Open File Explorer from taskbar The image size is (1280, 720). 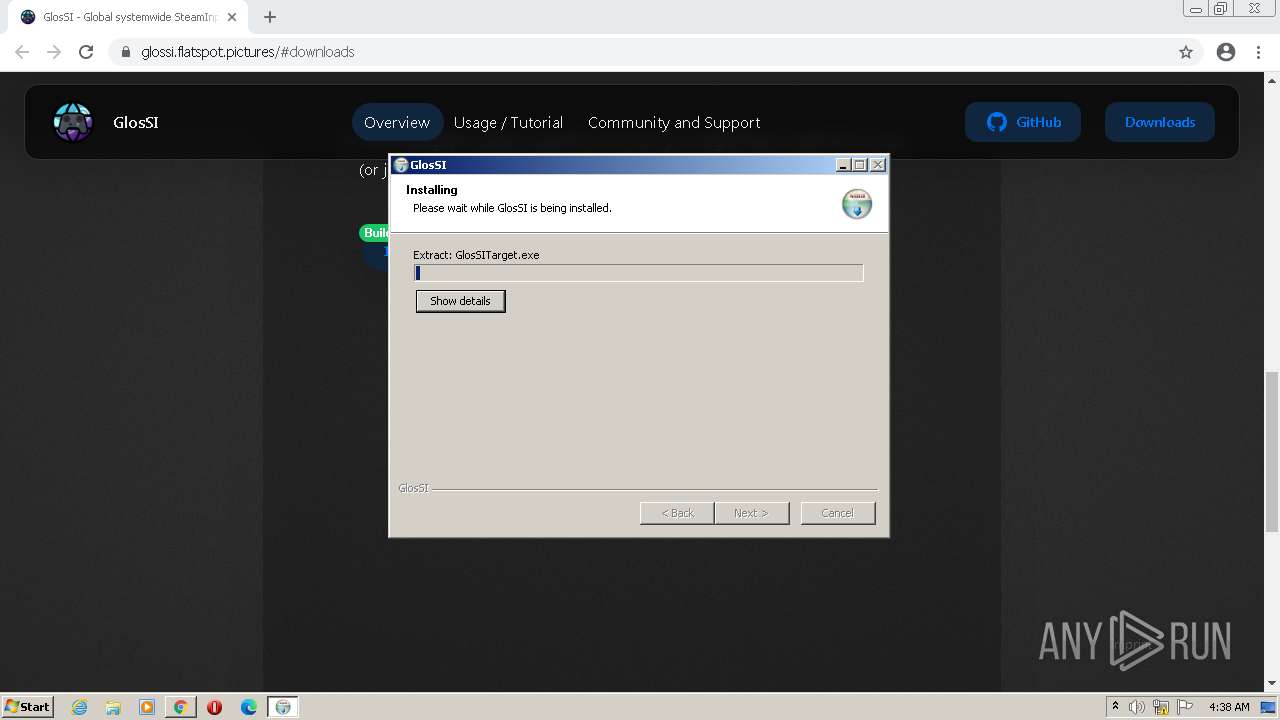coord(113,707)
